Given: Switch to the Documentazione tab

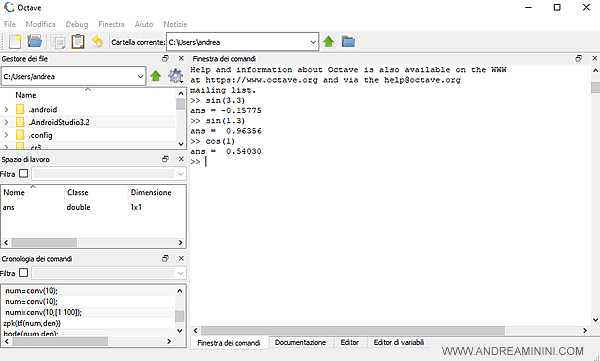Looking at the screenshot, I should pyautogui.click(x=300, y=342).
